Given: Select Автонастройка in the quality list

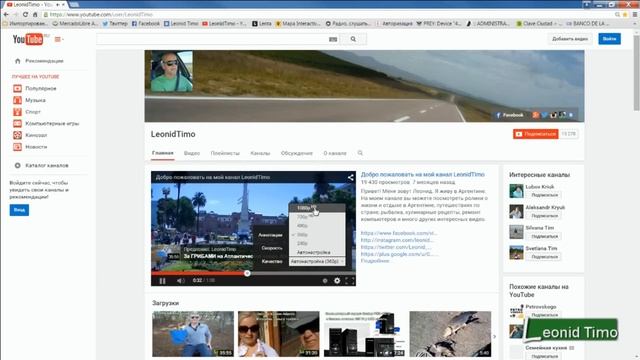Looking at the screenshot, I should pyautogui.click(x=317, y=252).
